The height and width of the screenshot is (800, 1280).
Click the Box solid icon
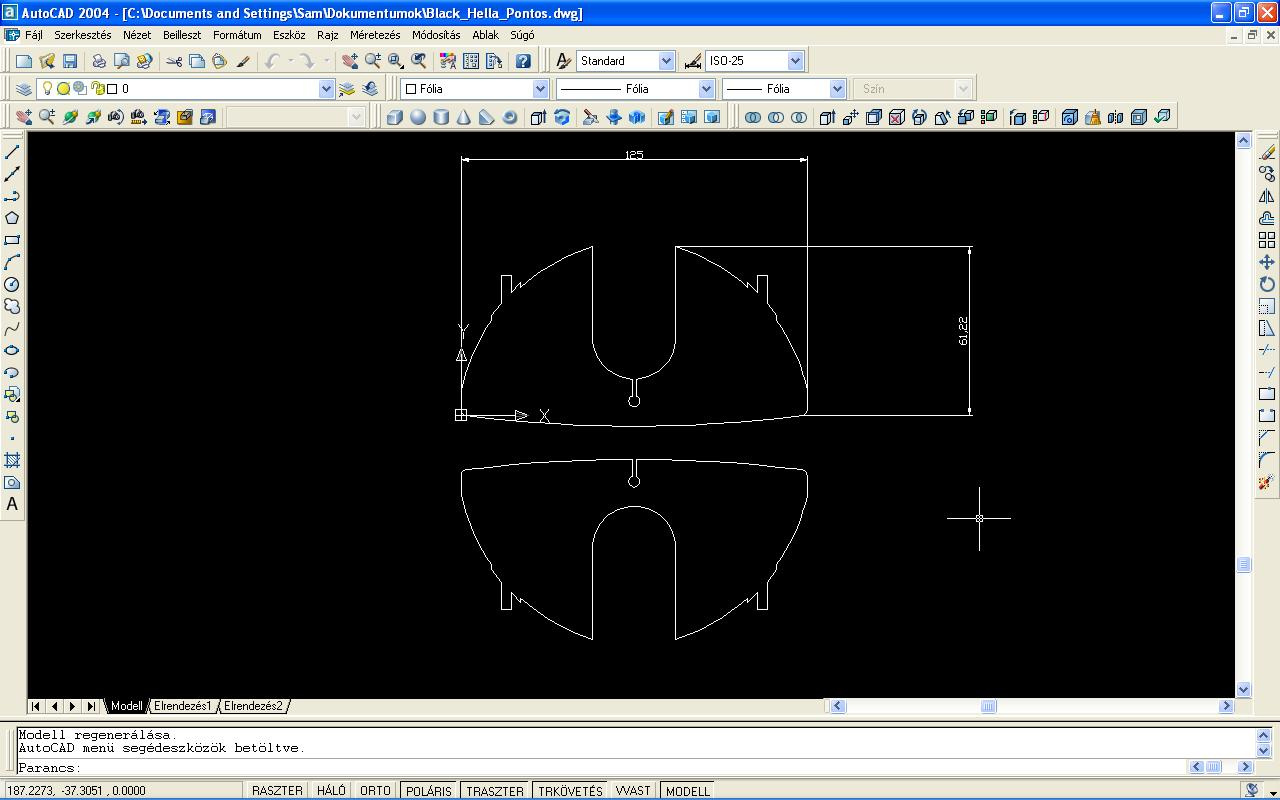tap(395, 117)
